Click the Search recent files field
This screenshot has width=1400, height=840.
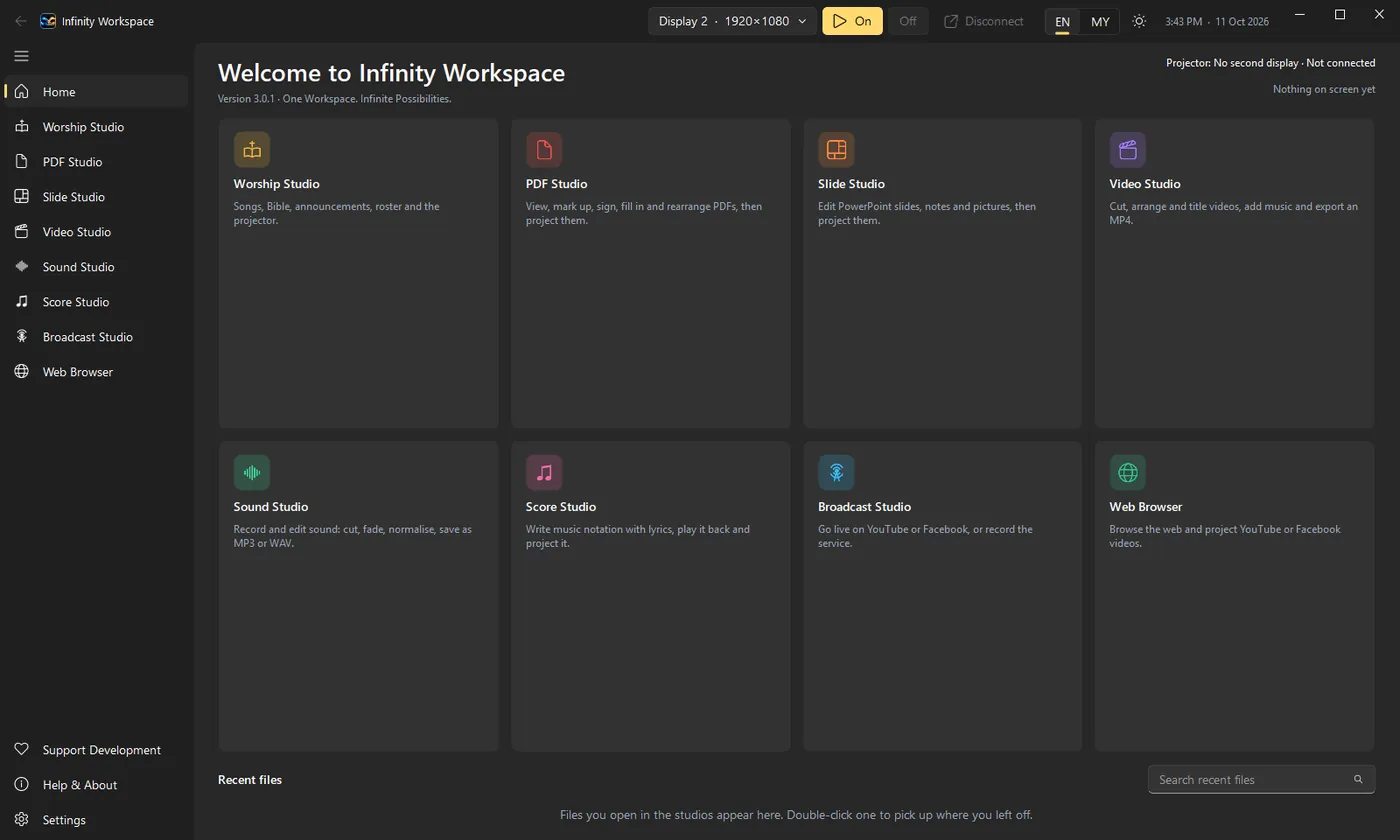(1261, 779)
